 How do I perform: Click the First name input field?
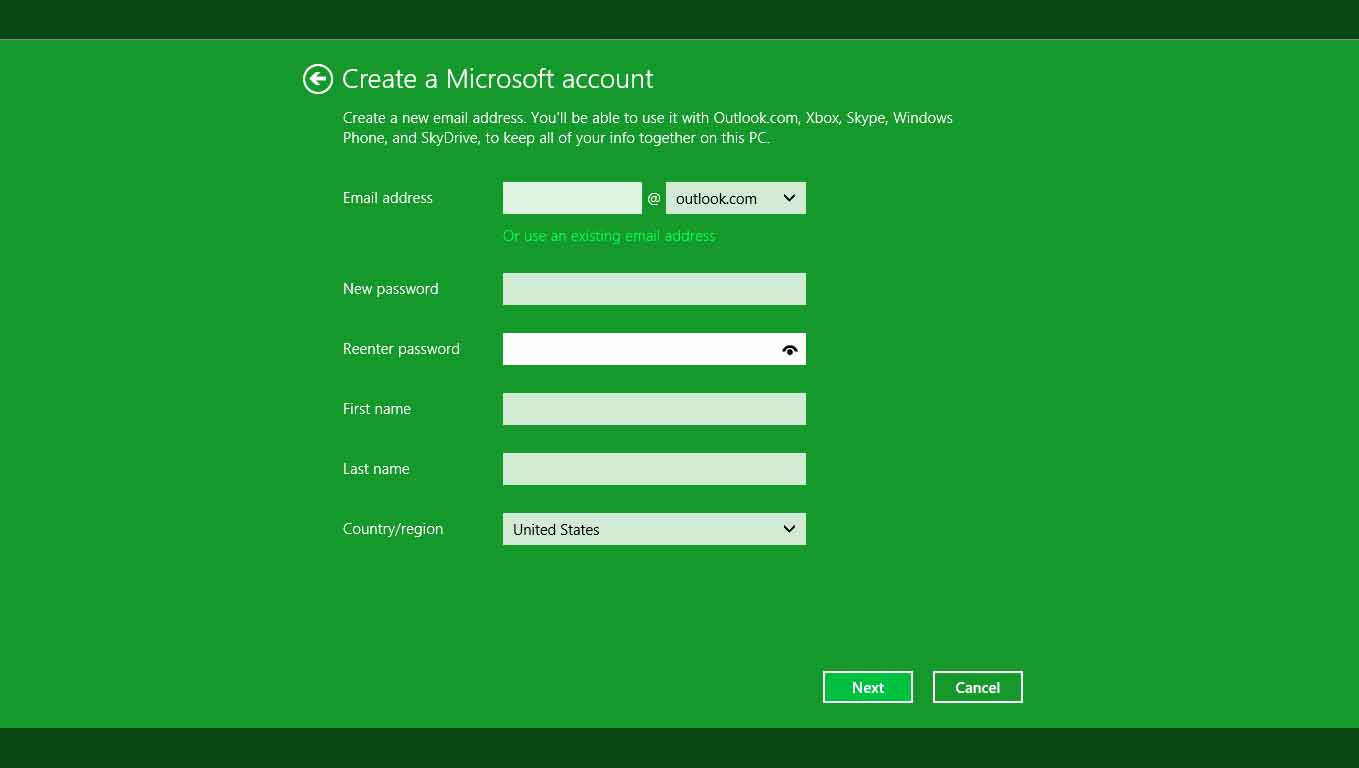[654, 409]
